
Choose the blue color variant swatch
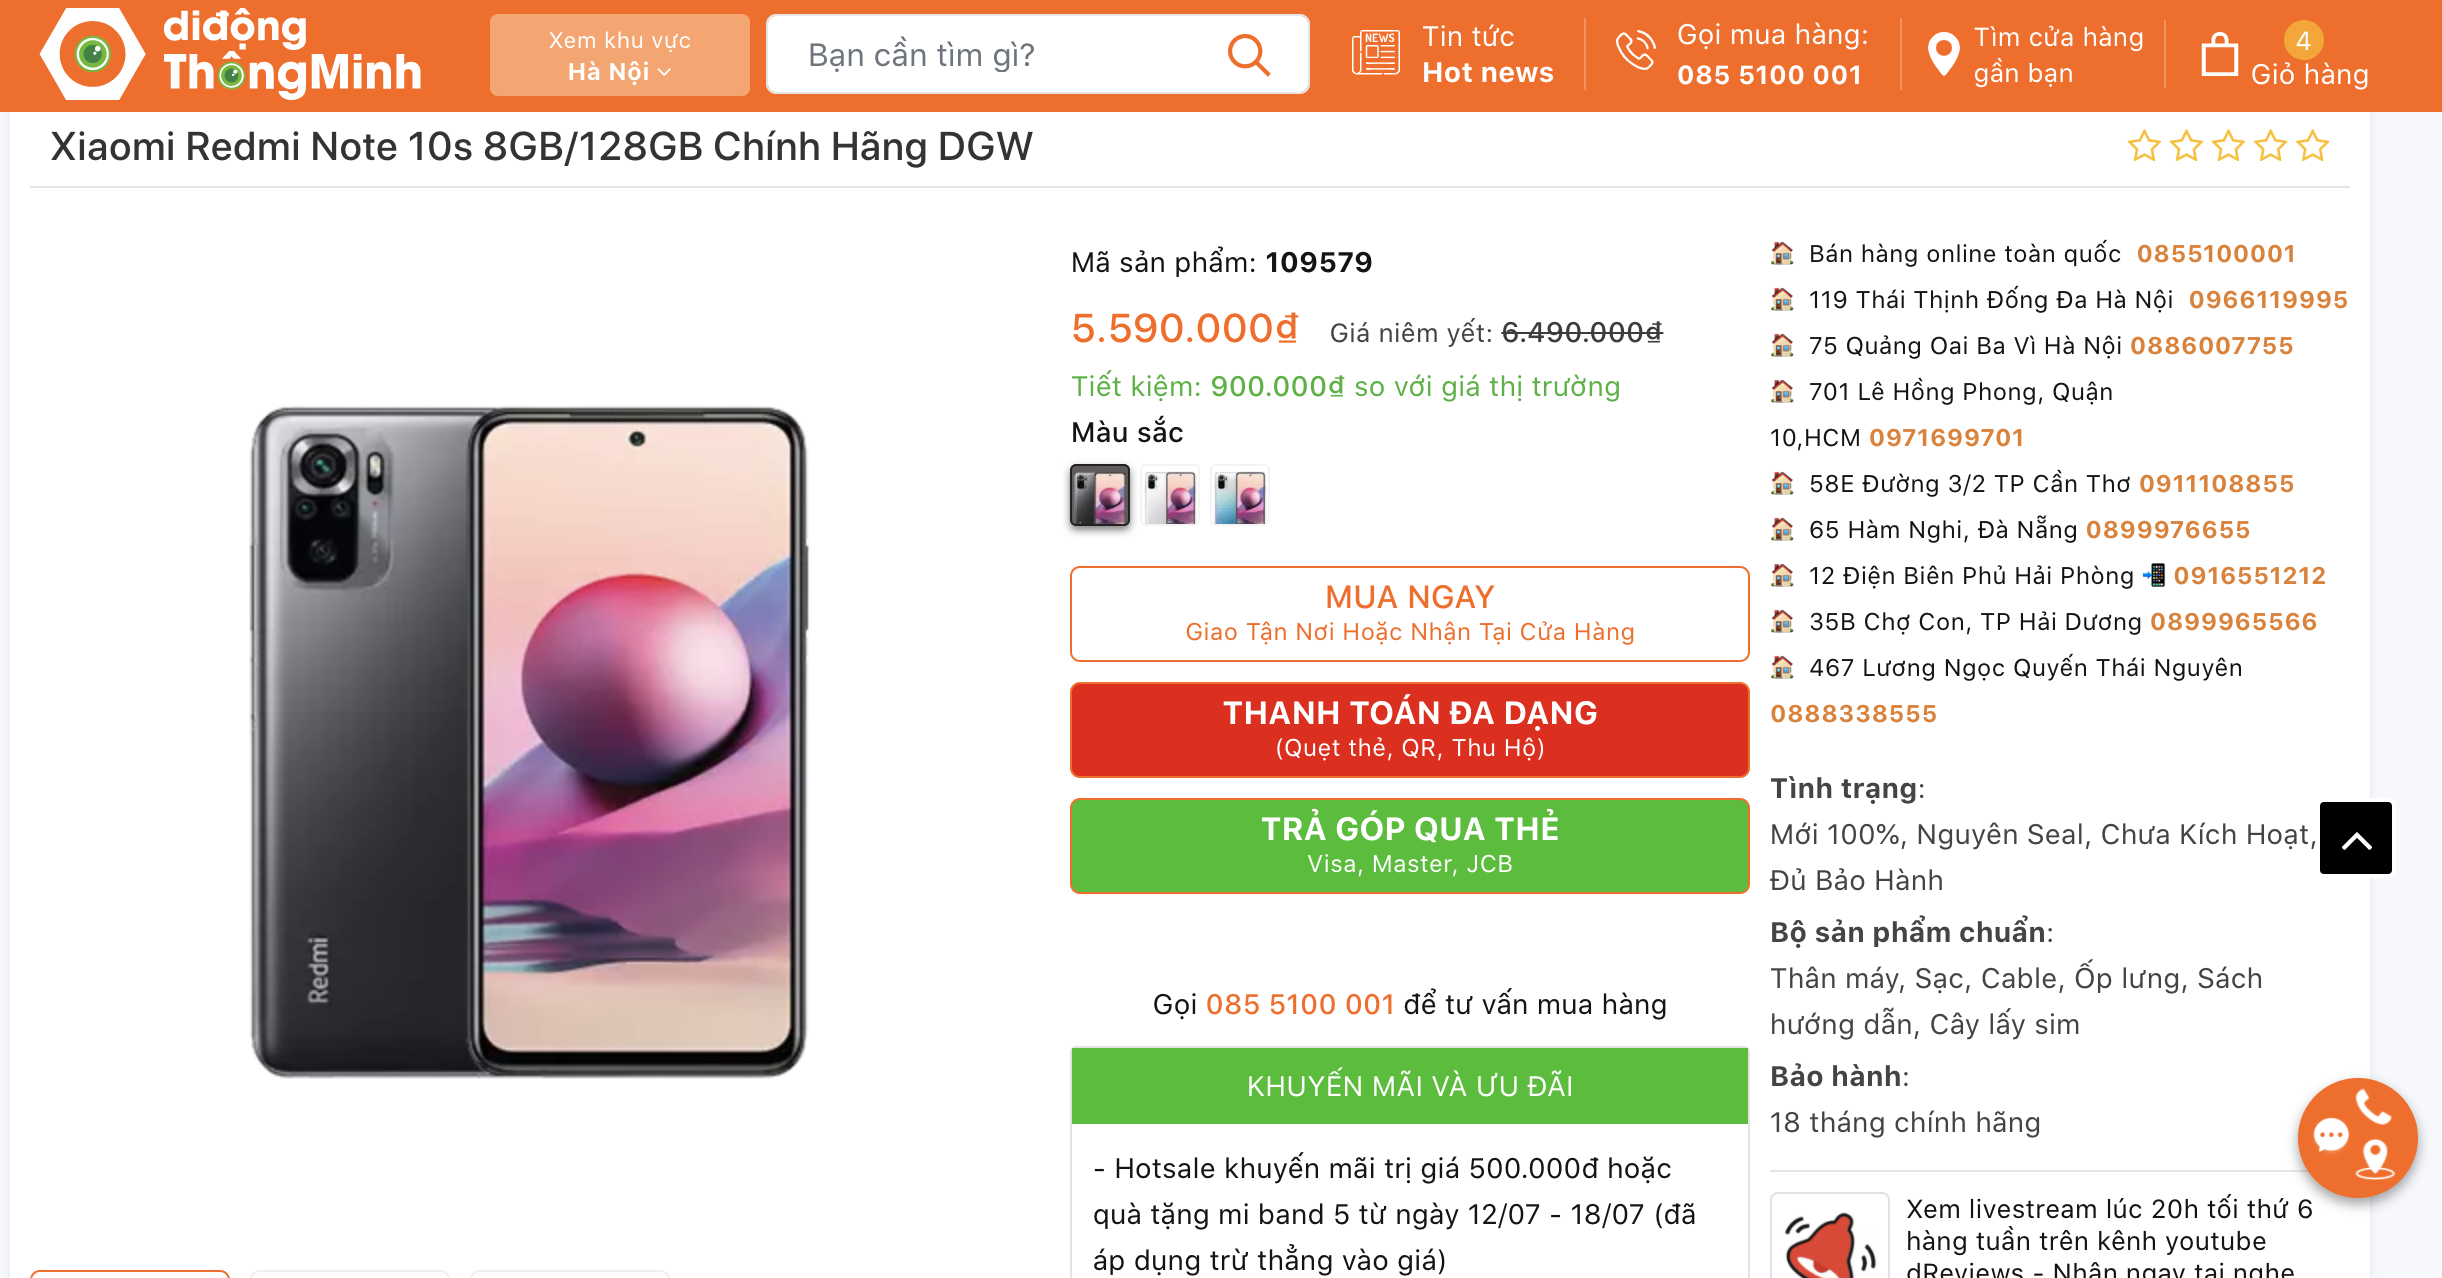pos(1240,495)
